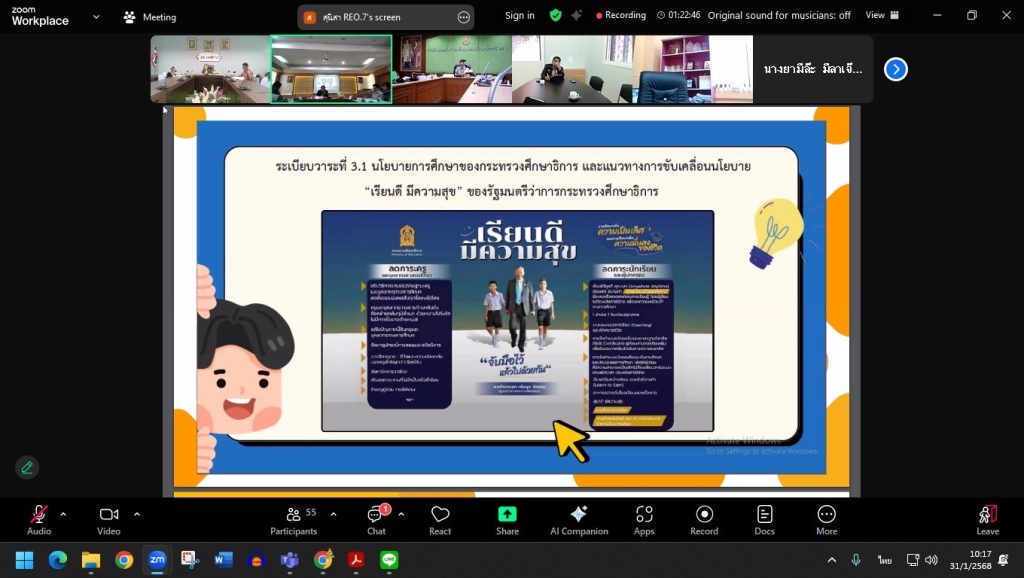
Task: Open the Zoom Workplace dropdown chevron
Action: point(96,17)
